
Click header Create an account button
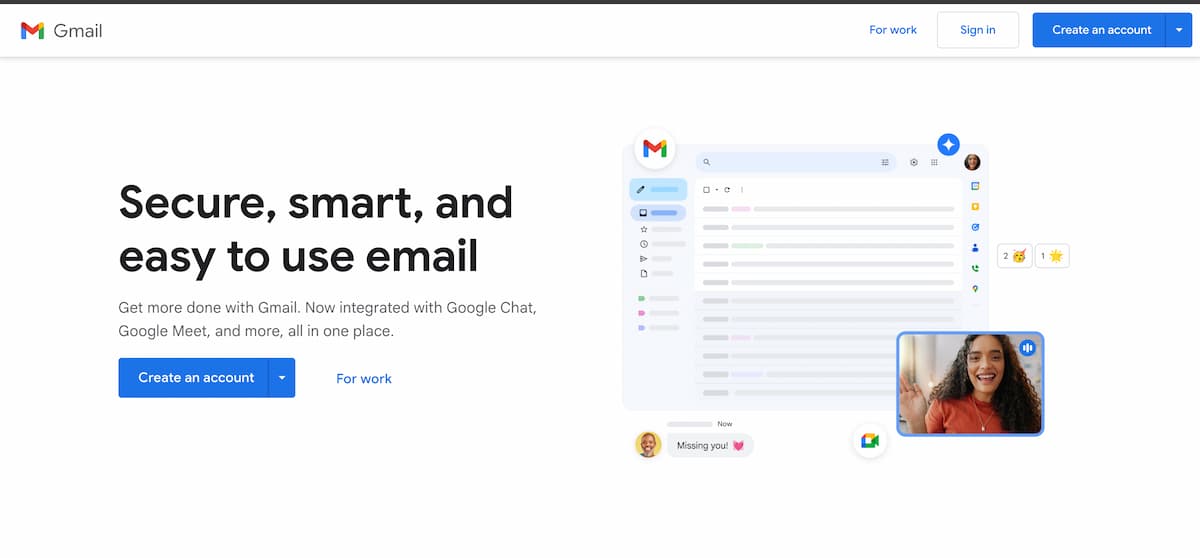(1101, 30)
